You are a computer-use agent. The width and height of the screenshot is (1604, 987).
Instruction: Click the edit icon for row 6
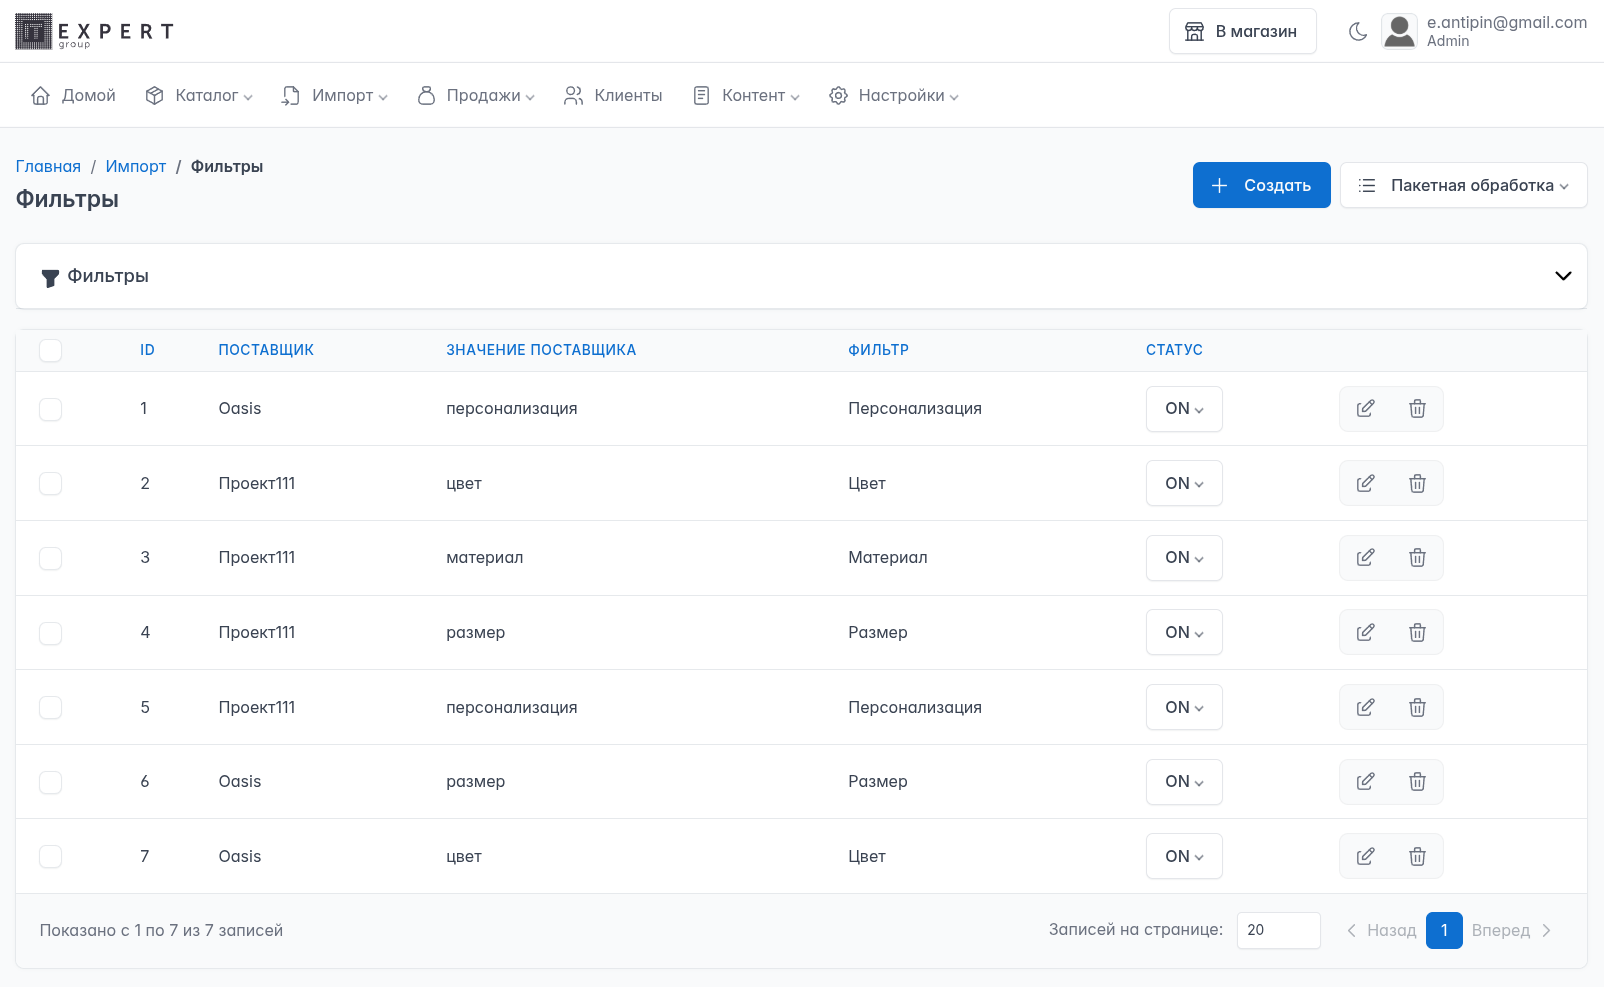[1365, 782]
